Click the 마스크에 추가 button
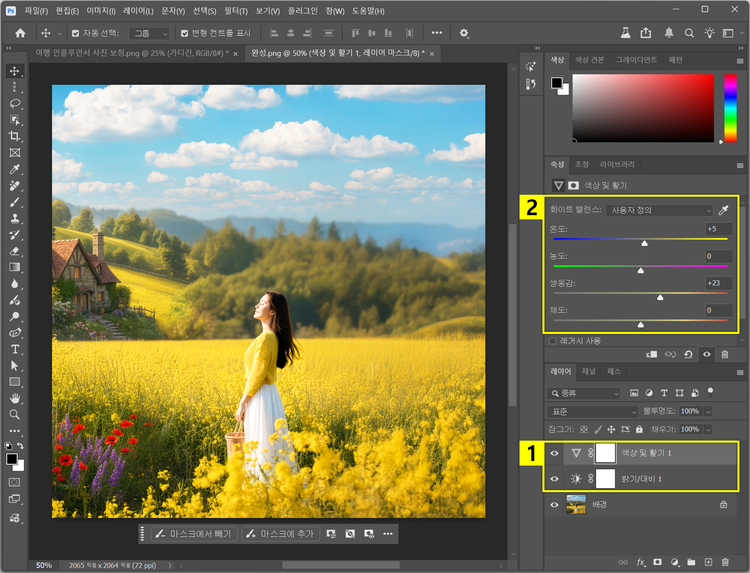Image resolution: width=750 pixels, height=573 pixels. (x=281, y=534)
